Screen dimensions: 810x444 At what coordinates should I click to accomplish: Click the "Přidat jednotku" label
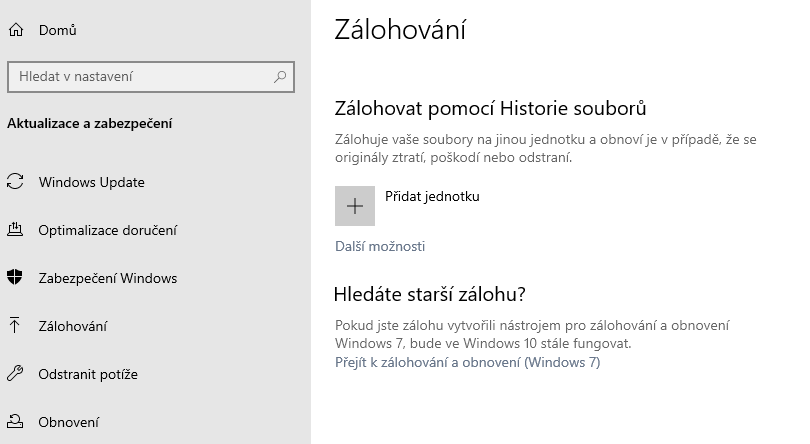pyautogui.click(x=432, y=197)
